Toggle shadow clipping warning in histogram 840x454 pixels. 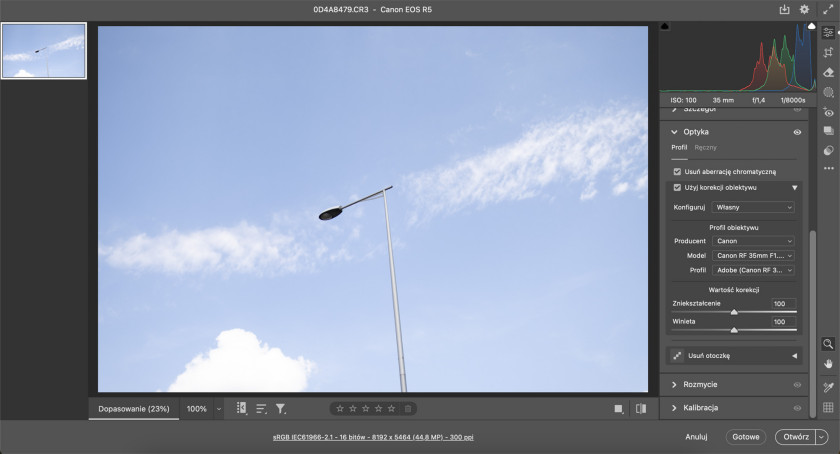(x=665, y=26)
